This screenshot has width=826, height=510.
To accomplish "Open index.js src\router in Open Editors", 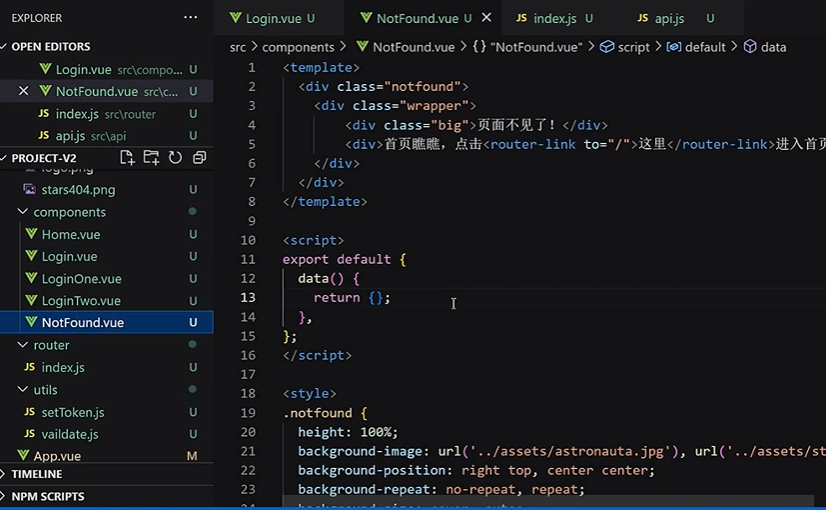I will click(x=106, y=114).
